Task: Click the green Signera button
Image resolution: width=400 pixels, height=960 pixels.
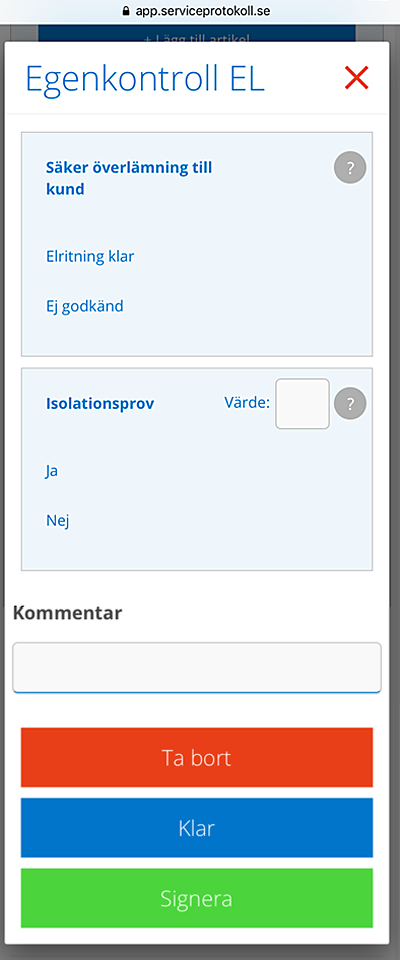Action: (197, 898)
